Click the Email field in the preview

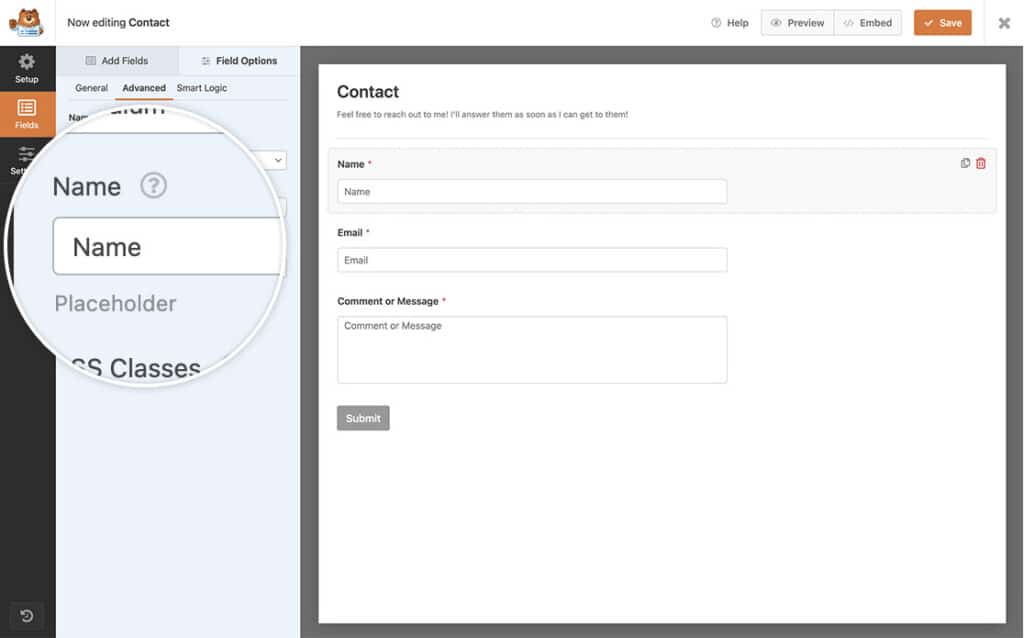531,259
